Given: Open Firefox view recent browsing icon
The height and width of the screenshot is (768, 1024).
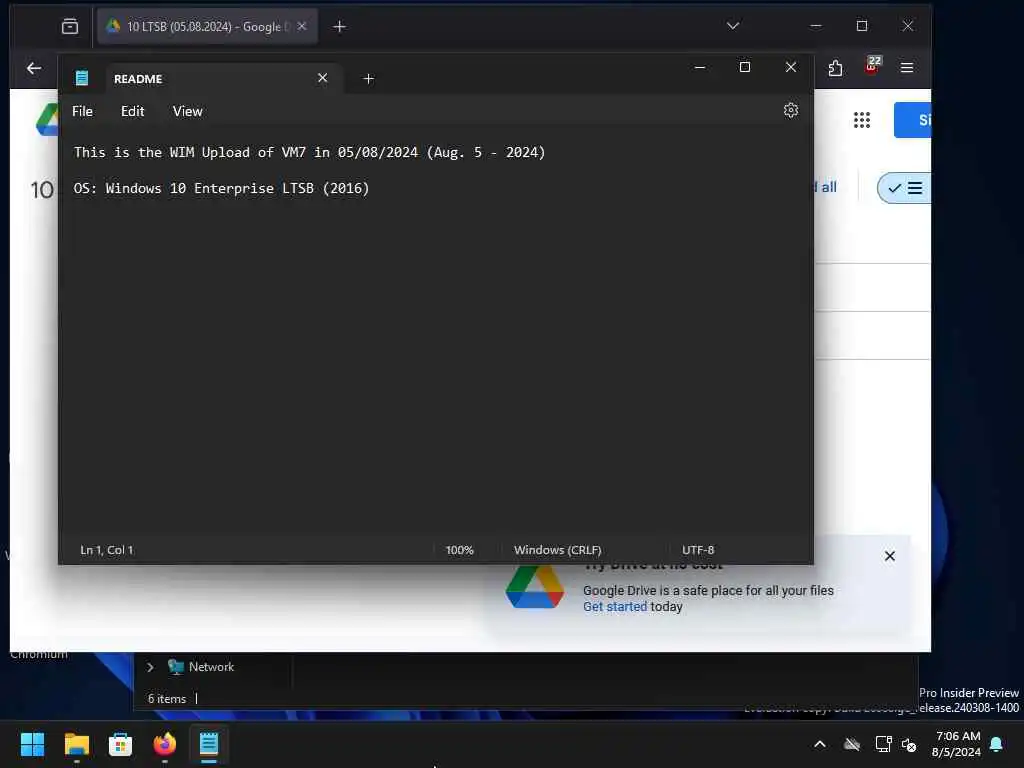Looking at the screenshot, I should point(70,26).
